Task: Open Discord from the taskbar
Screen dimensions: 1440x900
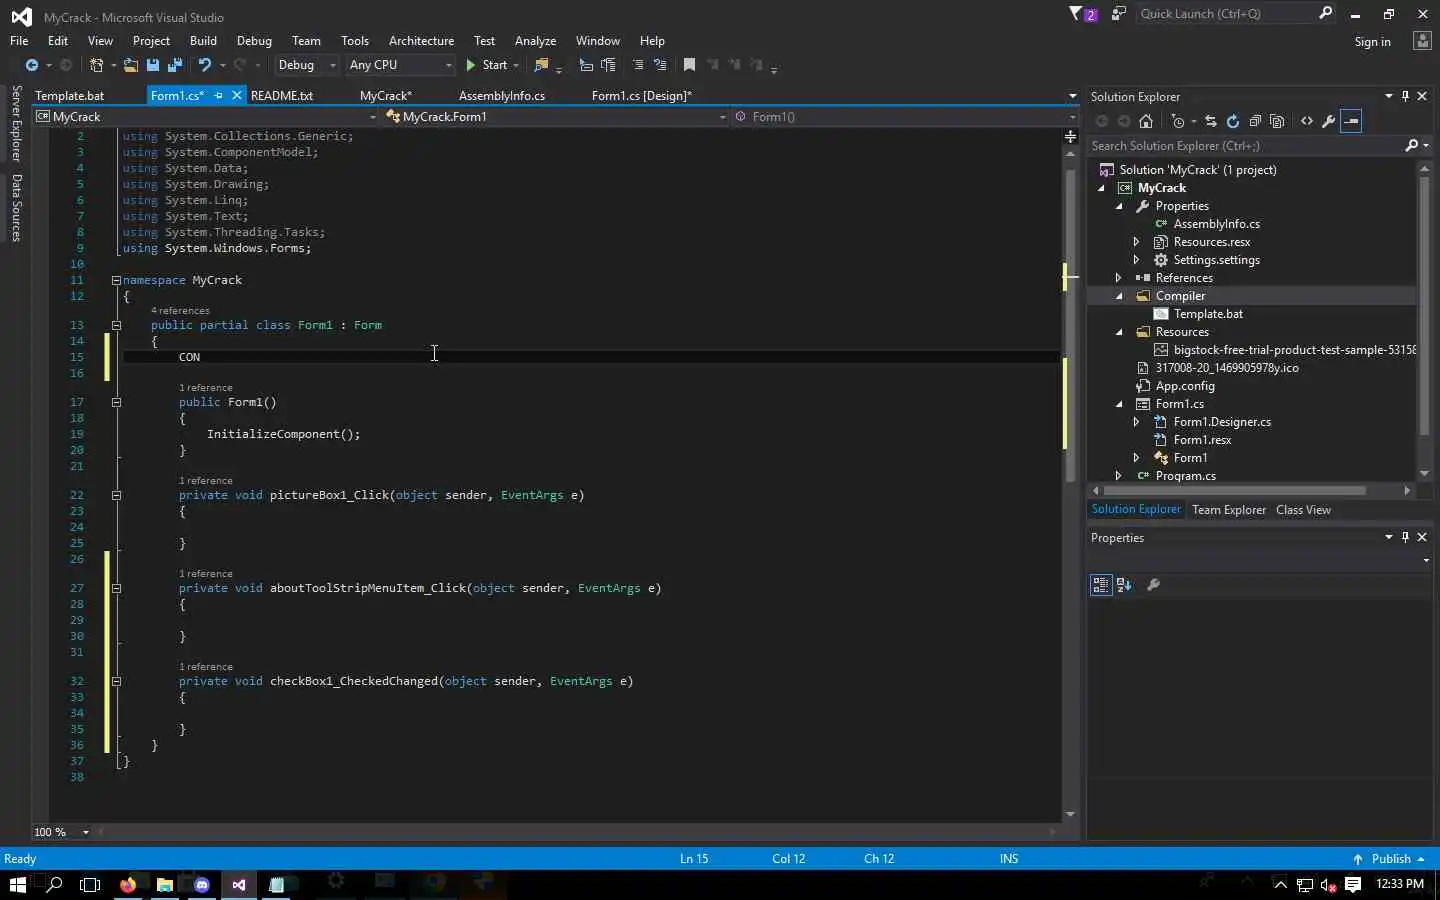Action: (x=202, y=884)
